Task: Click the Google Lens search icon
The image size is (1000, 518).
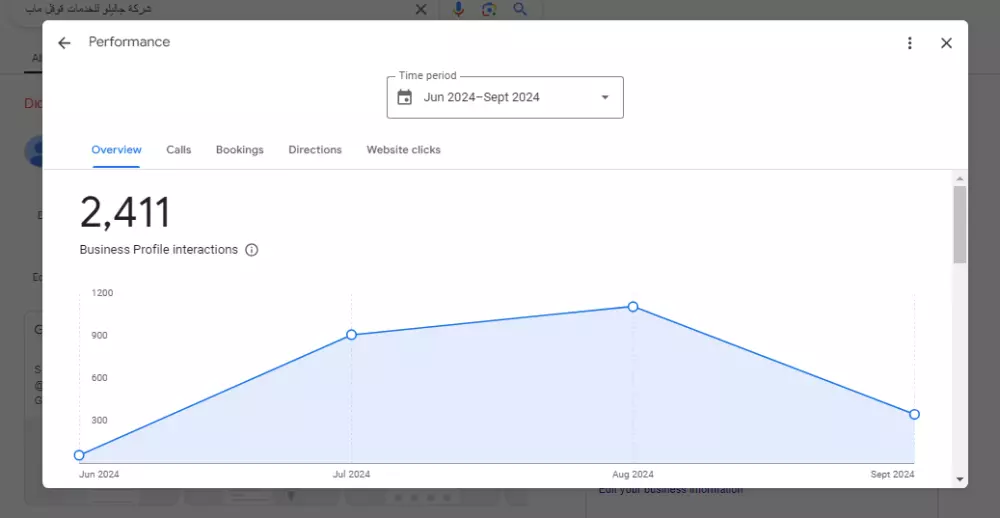Action: point(489,9)
